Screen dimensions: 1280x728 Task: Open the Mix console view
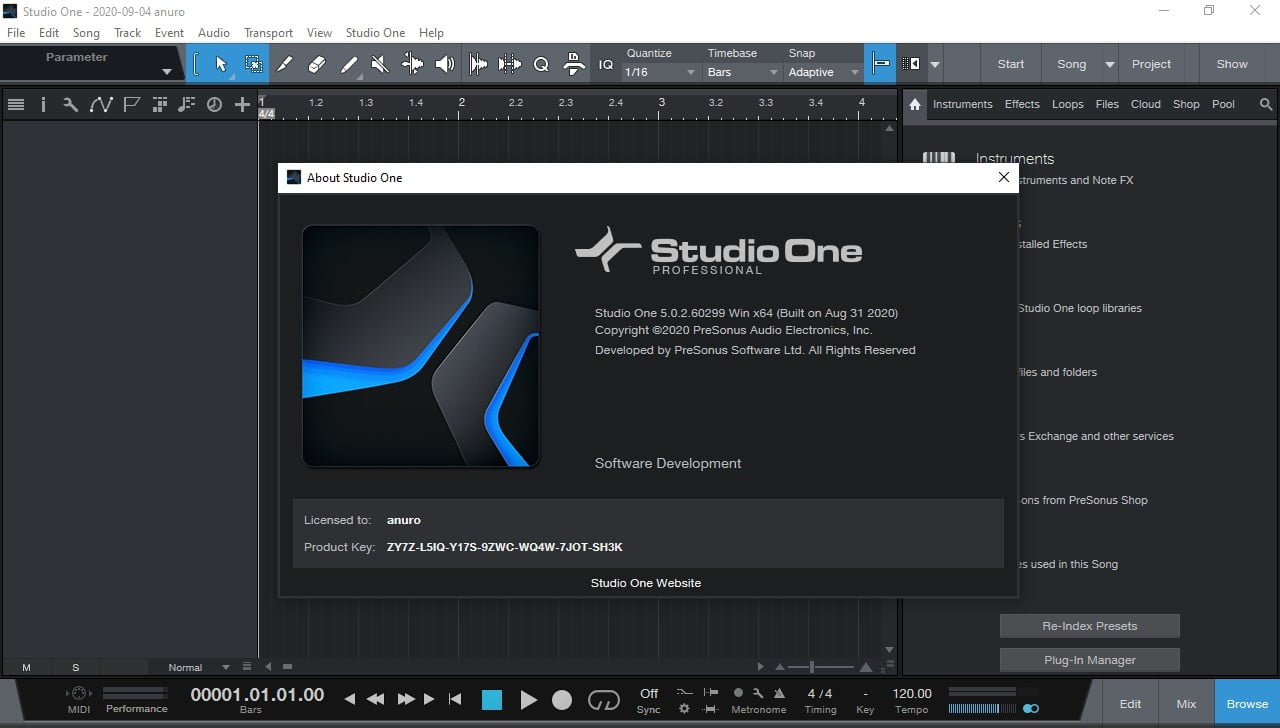[1186, 704]
